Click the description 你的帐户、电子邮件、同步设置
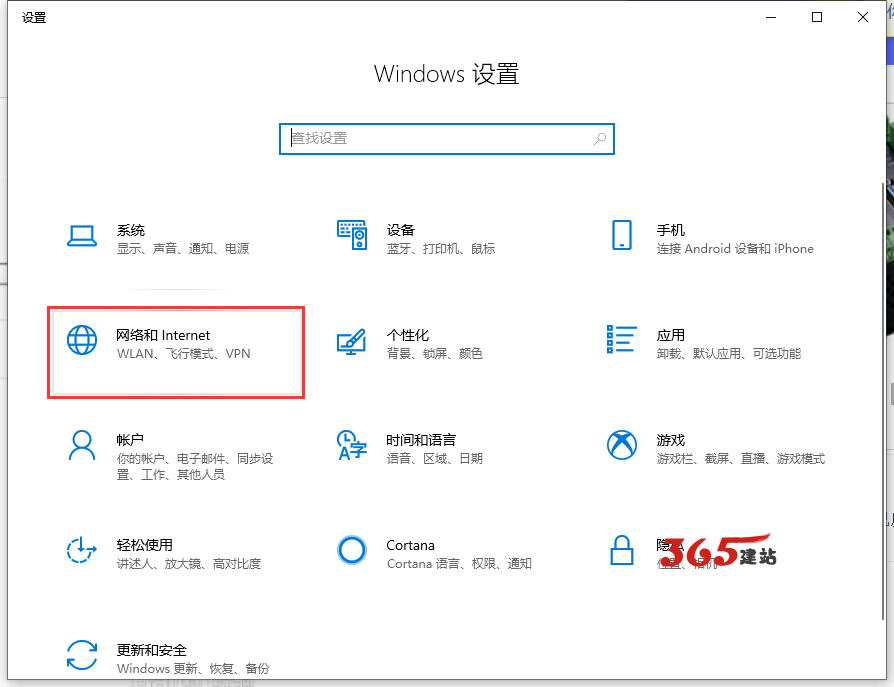Viewport: 894px width, 687px height. 195,466
